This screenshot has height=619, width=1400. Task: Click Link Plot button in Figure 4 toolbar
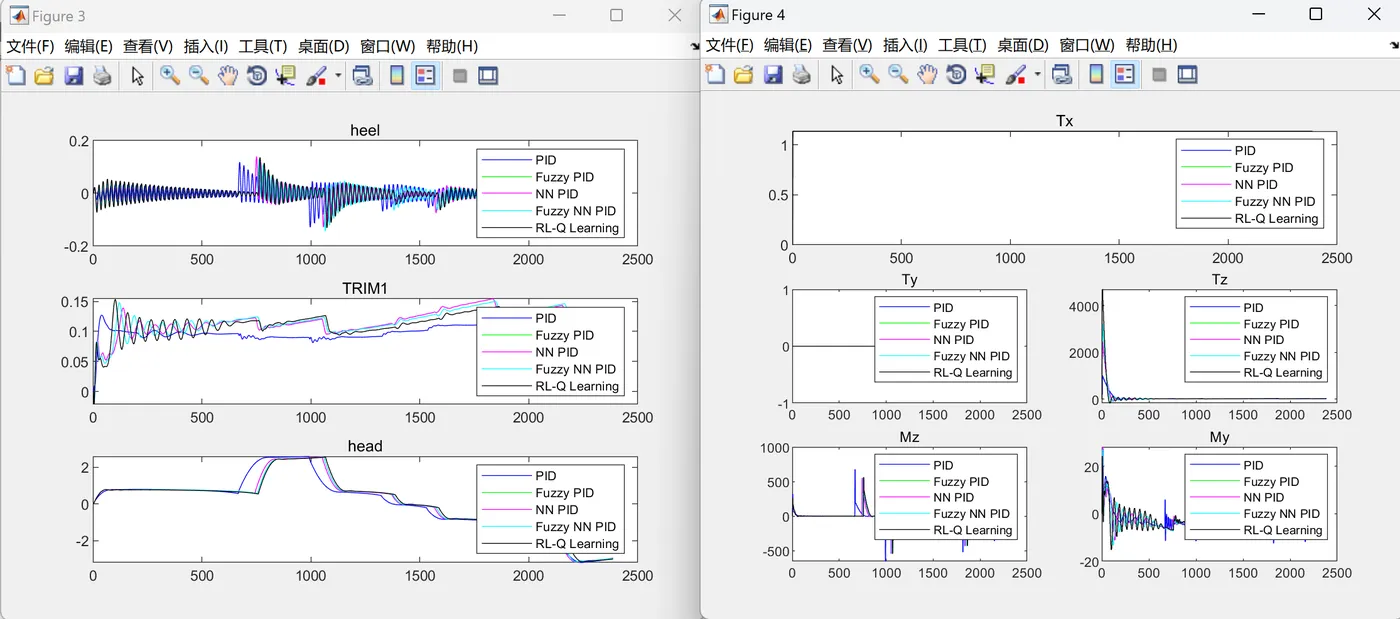(1062, 75)
